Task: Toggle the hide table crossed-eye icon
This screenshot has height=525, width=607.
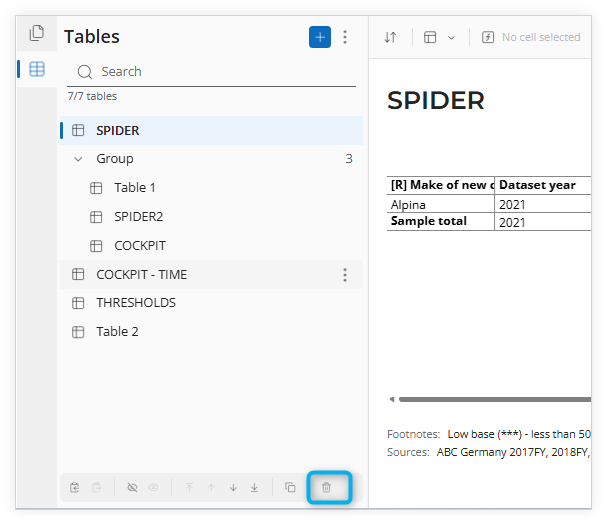Action: pyautogui.click(x=132, y=487)
